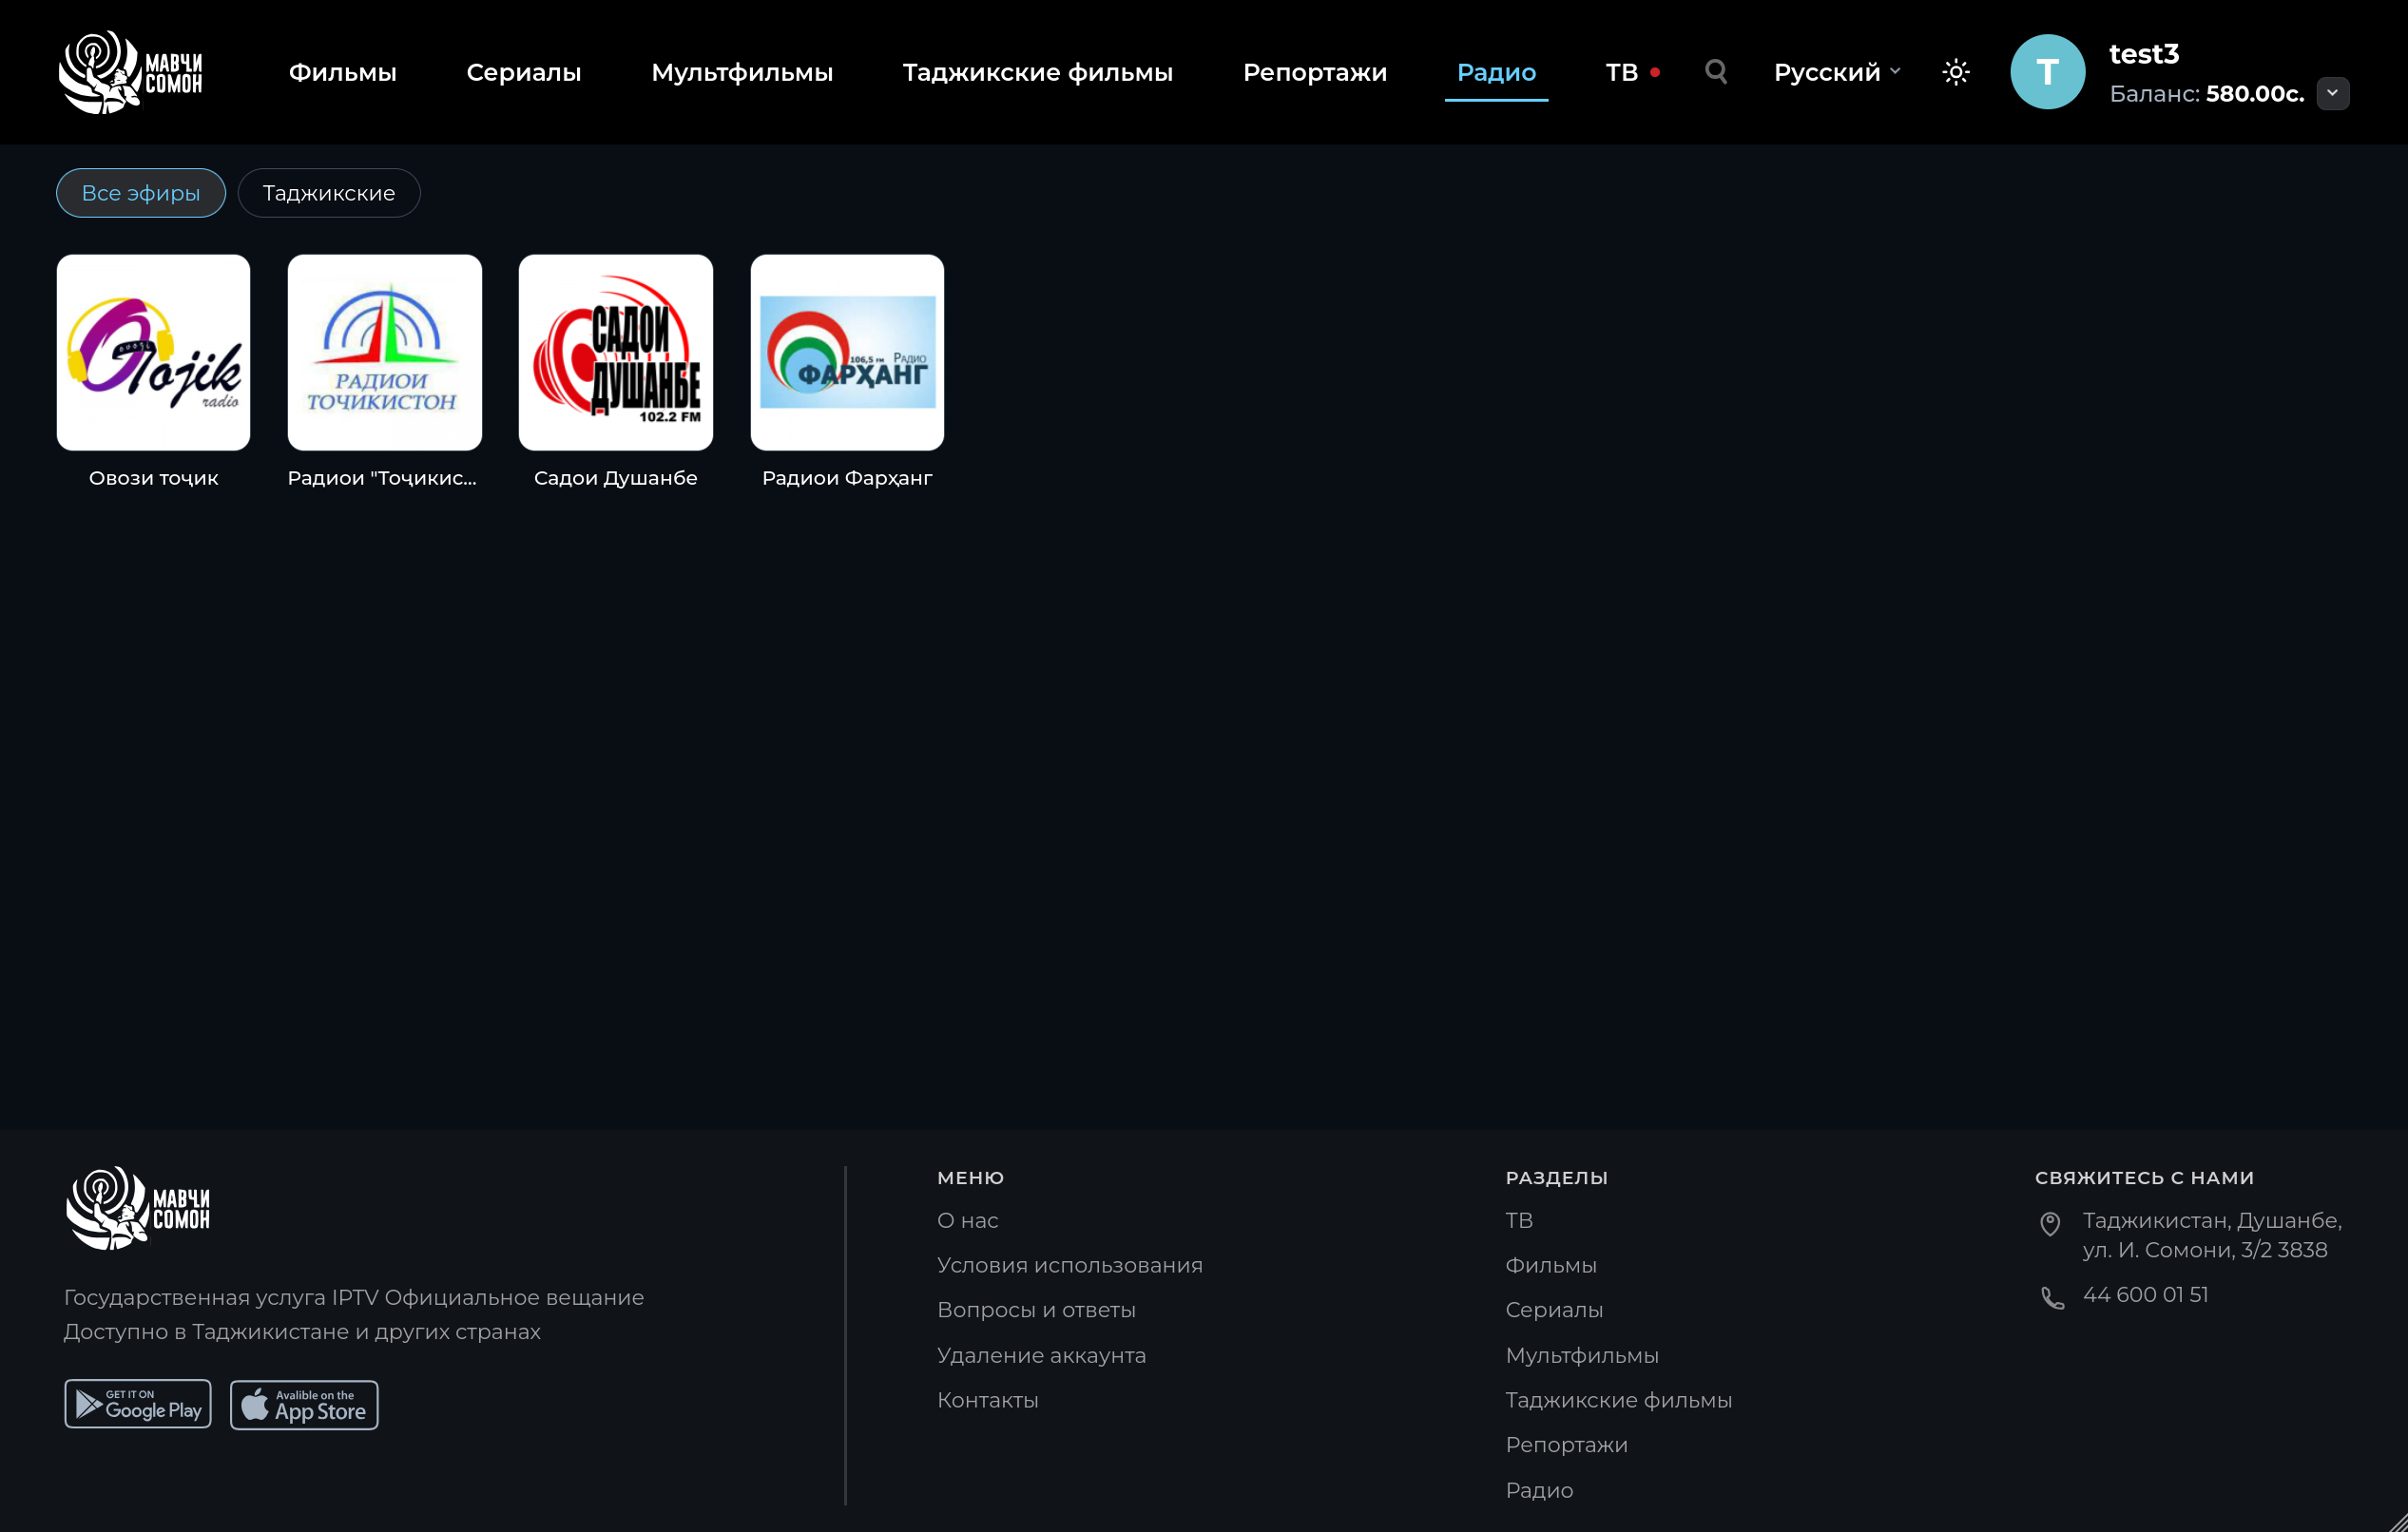Open Сериалы in top navigation
The image size is (2408, 1532).
coord(524,72)
